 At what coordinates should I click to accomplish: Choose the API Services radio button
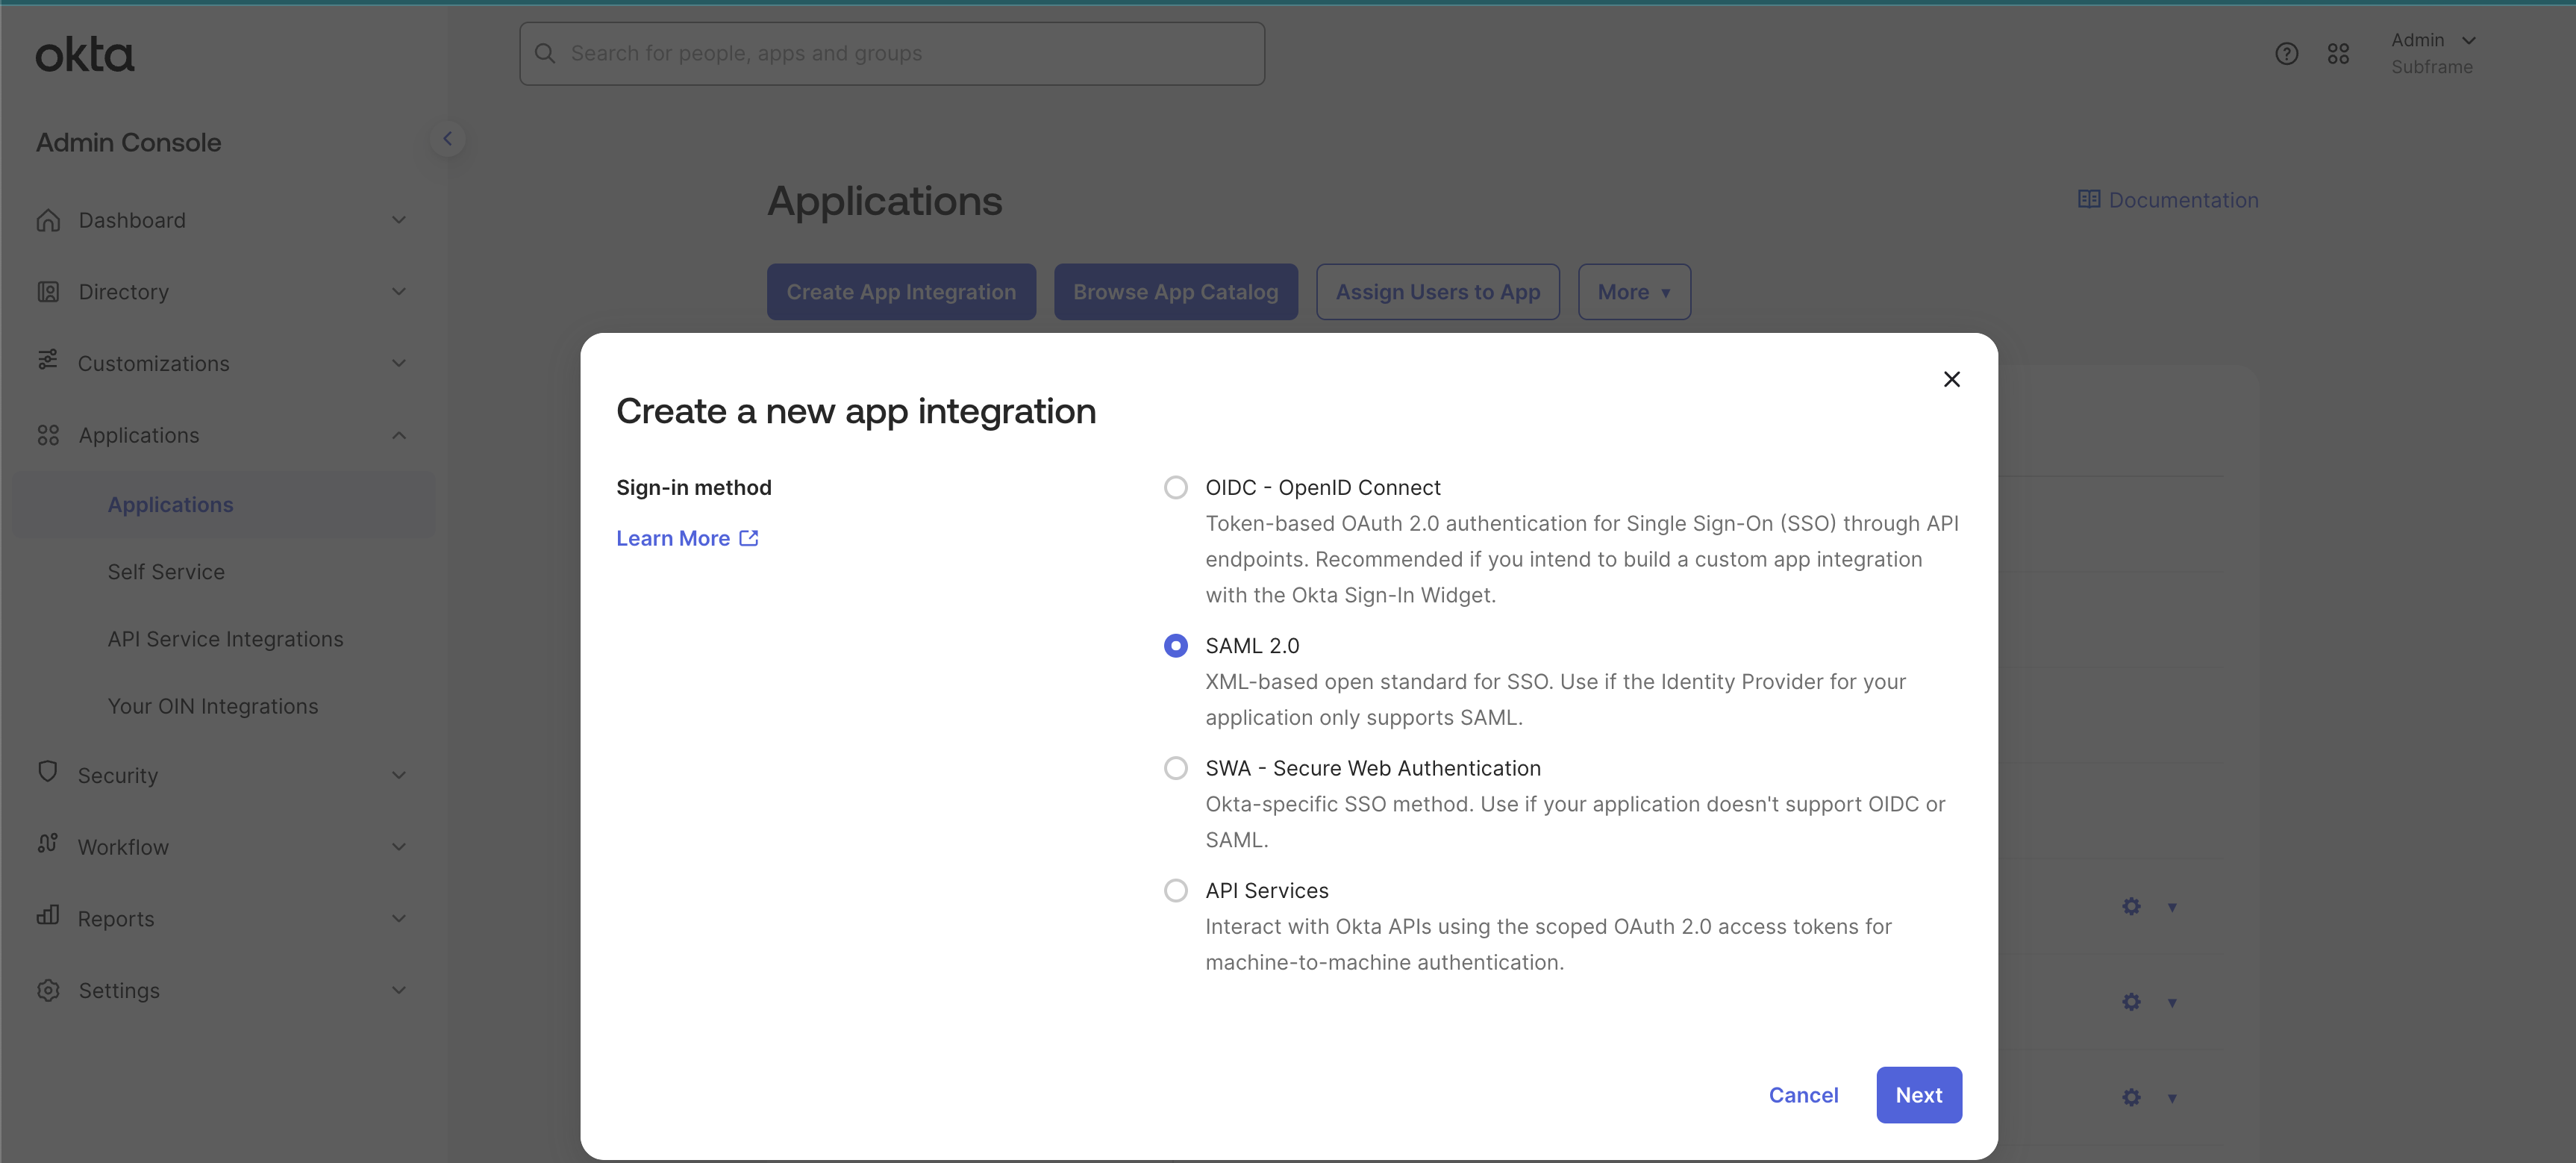(1175, 890)
